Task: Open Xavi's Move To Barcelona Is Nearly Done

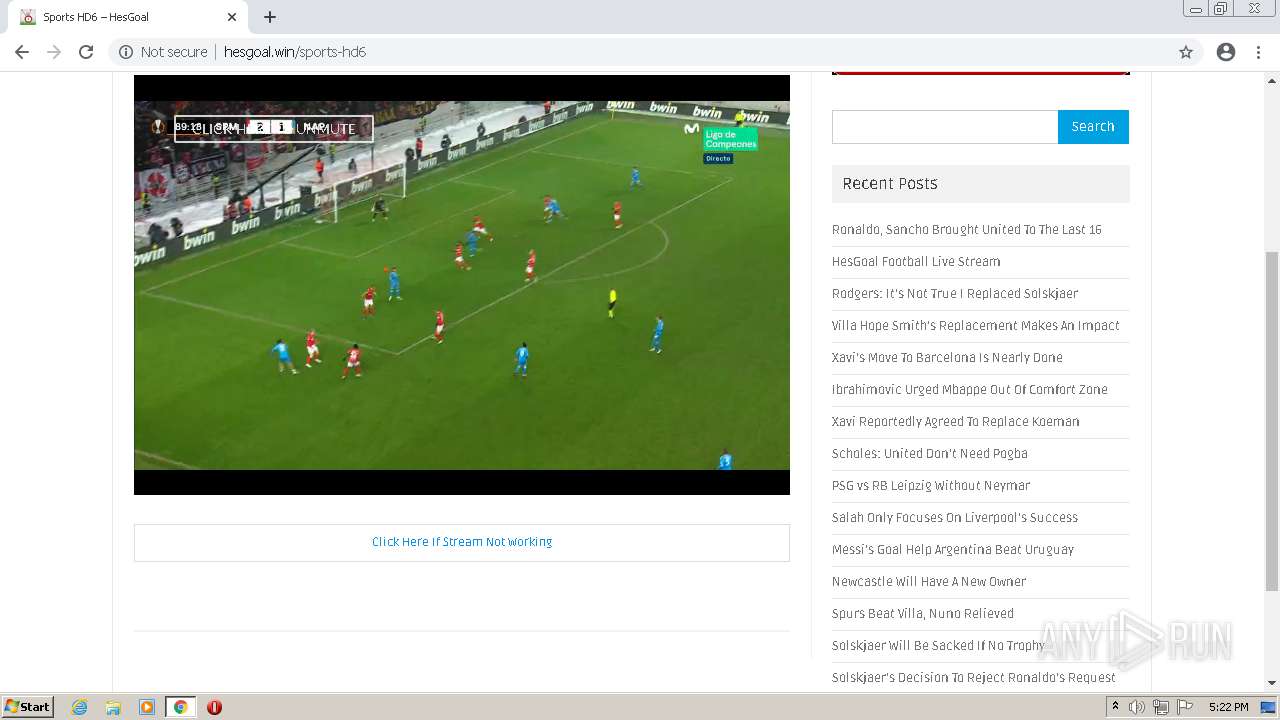Action: [x=947, y=358]
